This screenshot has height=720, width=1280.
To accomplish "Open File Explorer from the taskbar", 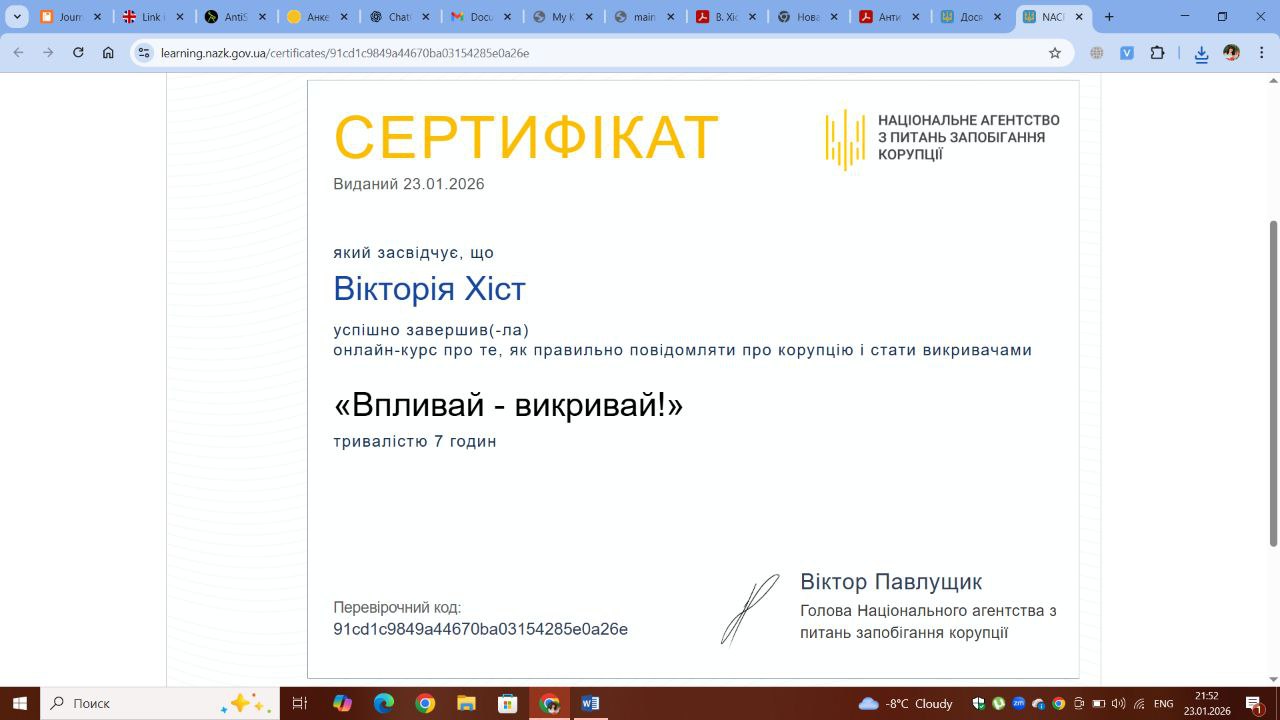I will 466,703.
